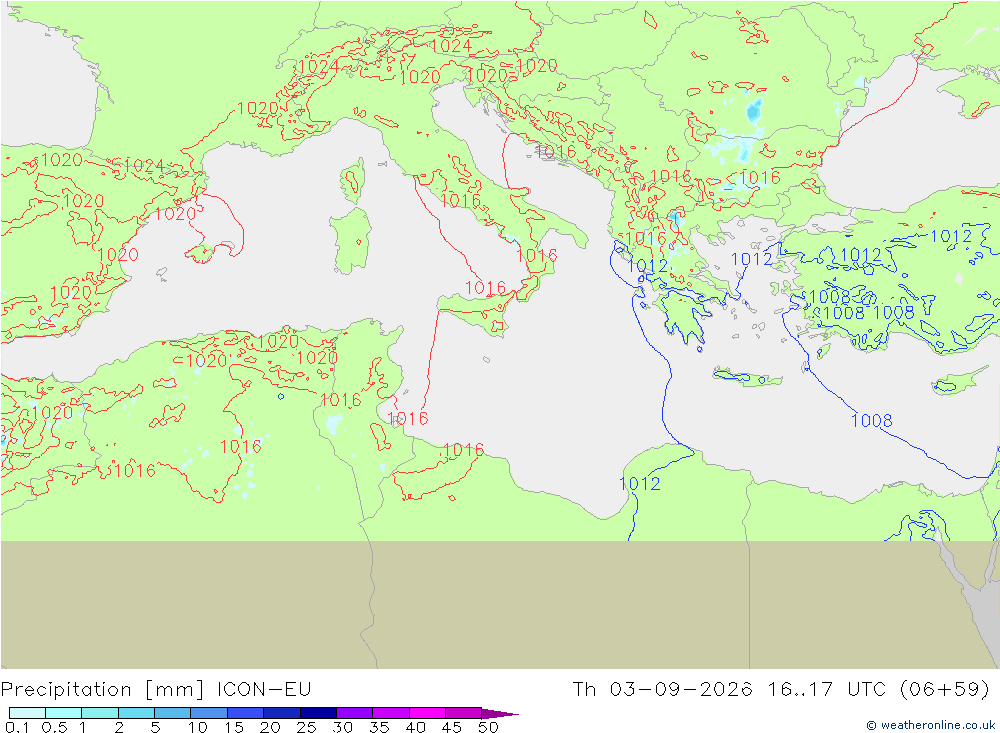
Task: Click the blue precipitation patch over Romania
Action: 754,112
